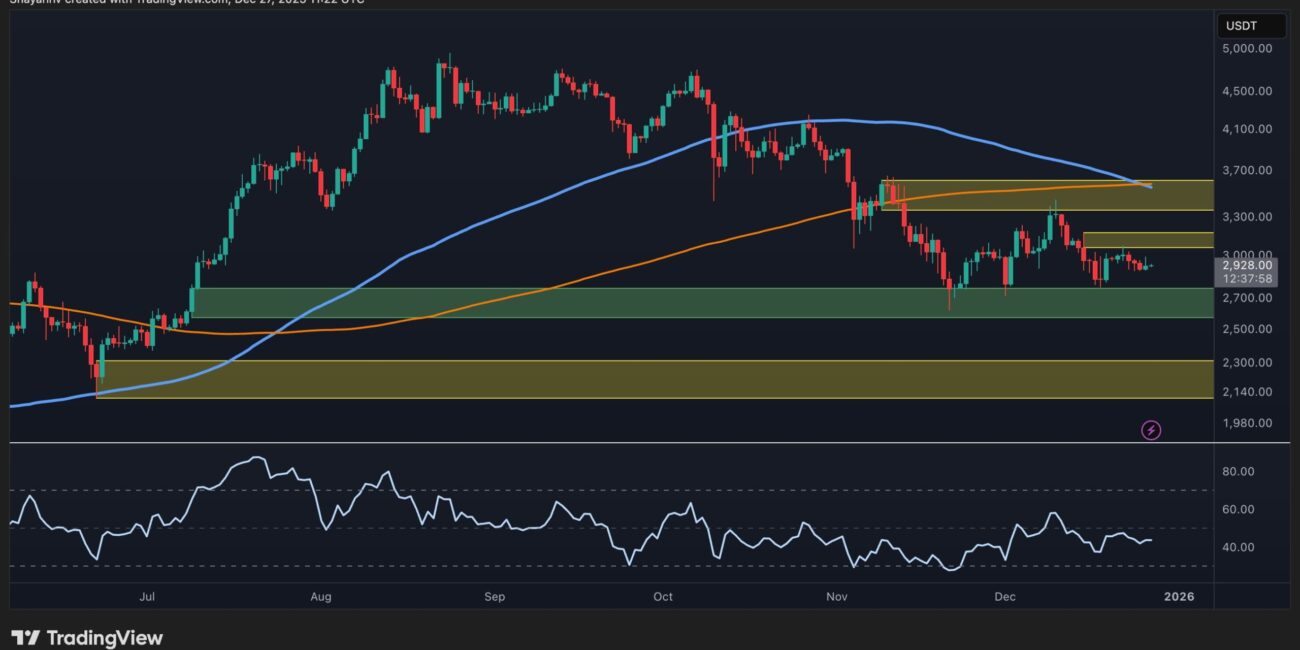Screen dimensions: 1300x650
Task: Click the 5,000.00 price axis label
Action: click(x=1245, y=48)
